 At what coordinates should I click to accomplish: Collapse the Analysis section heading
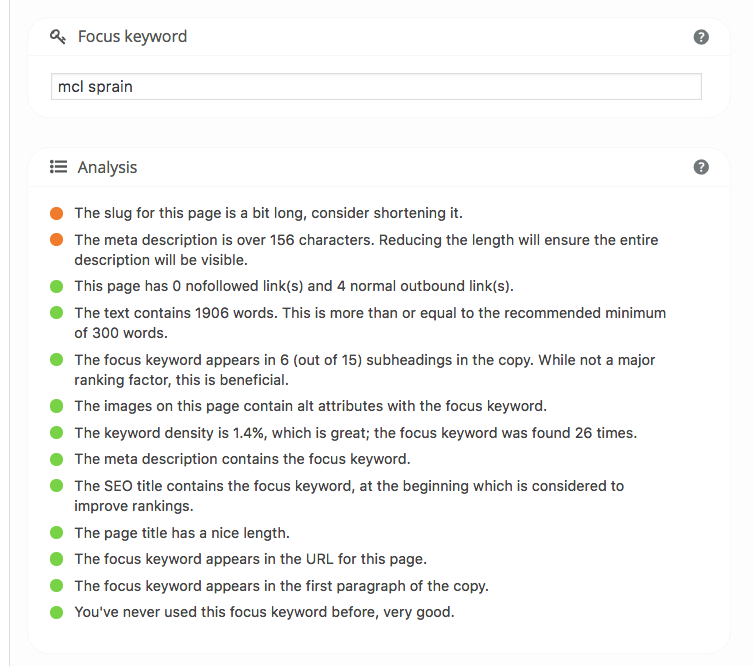tap(108, 167)
